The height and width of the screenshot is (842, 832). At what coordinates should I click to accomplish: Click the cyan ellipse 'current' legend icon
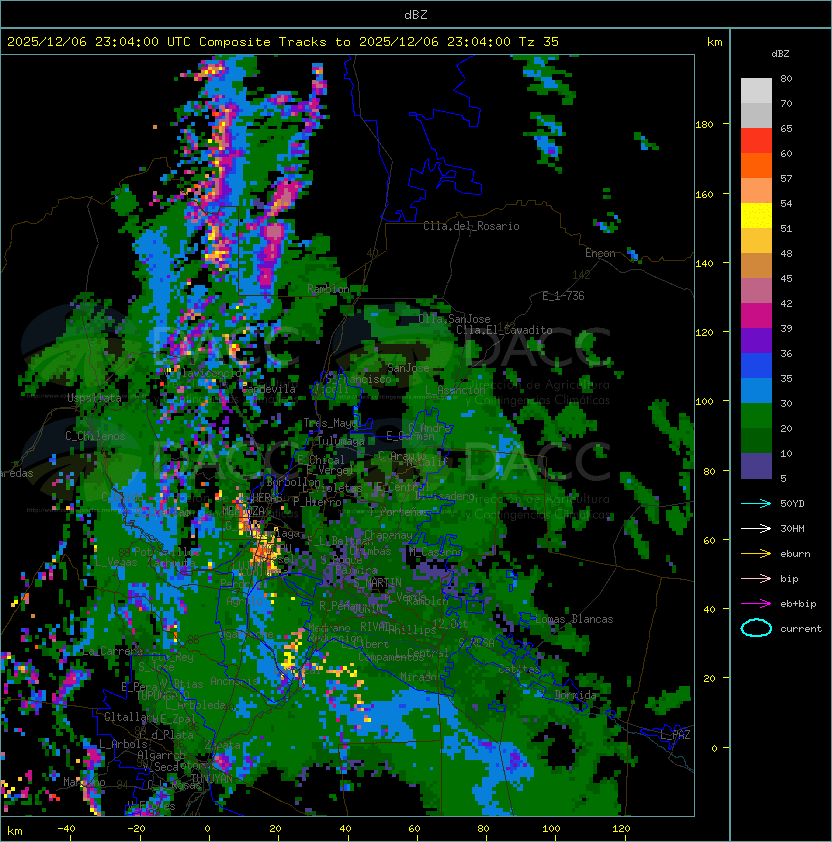coord(756,628)
